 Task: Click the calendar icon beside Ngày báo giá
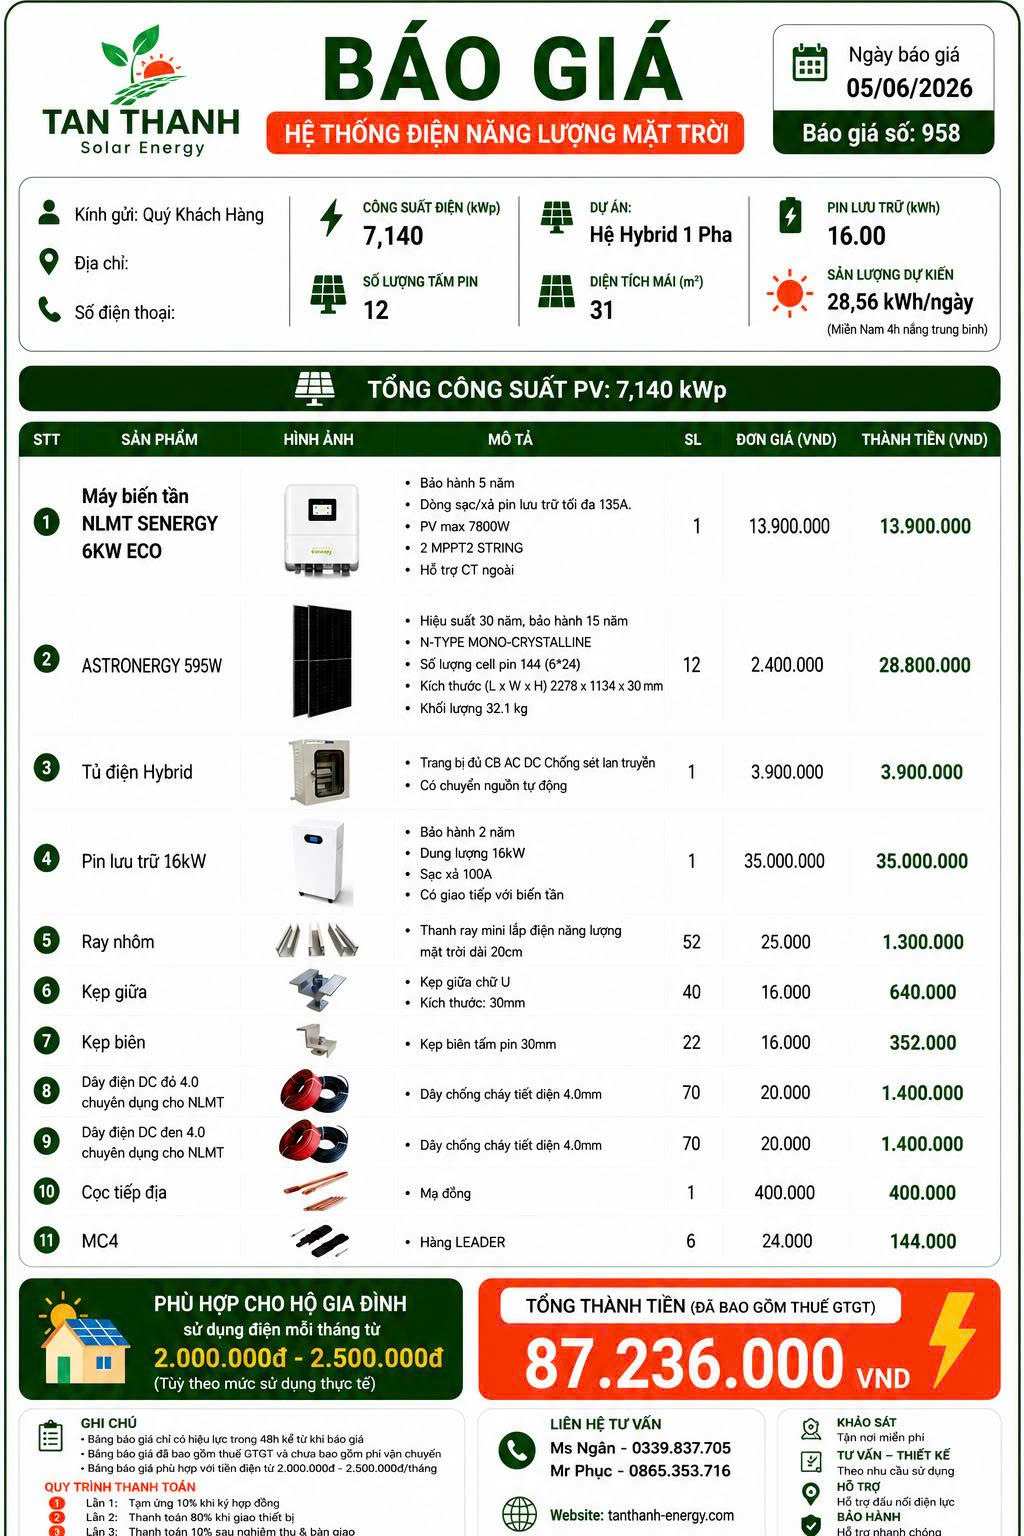(809, 63)
